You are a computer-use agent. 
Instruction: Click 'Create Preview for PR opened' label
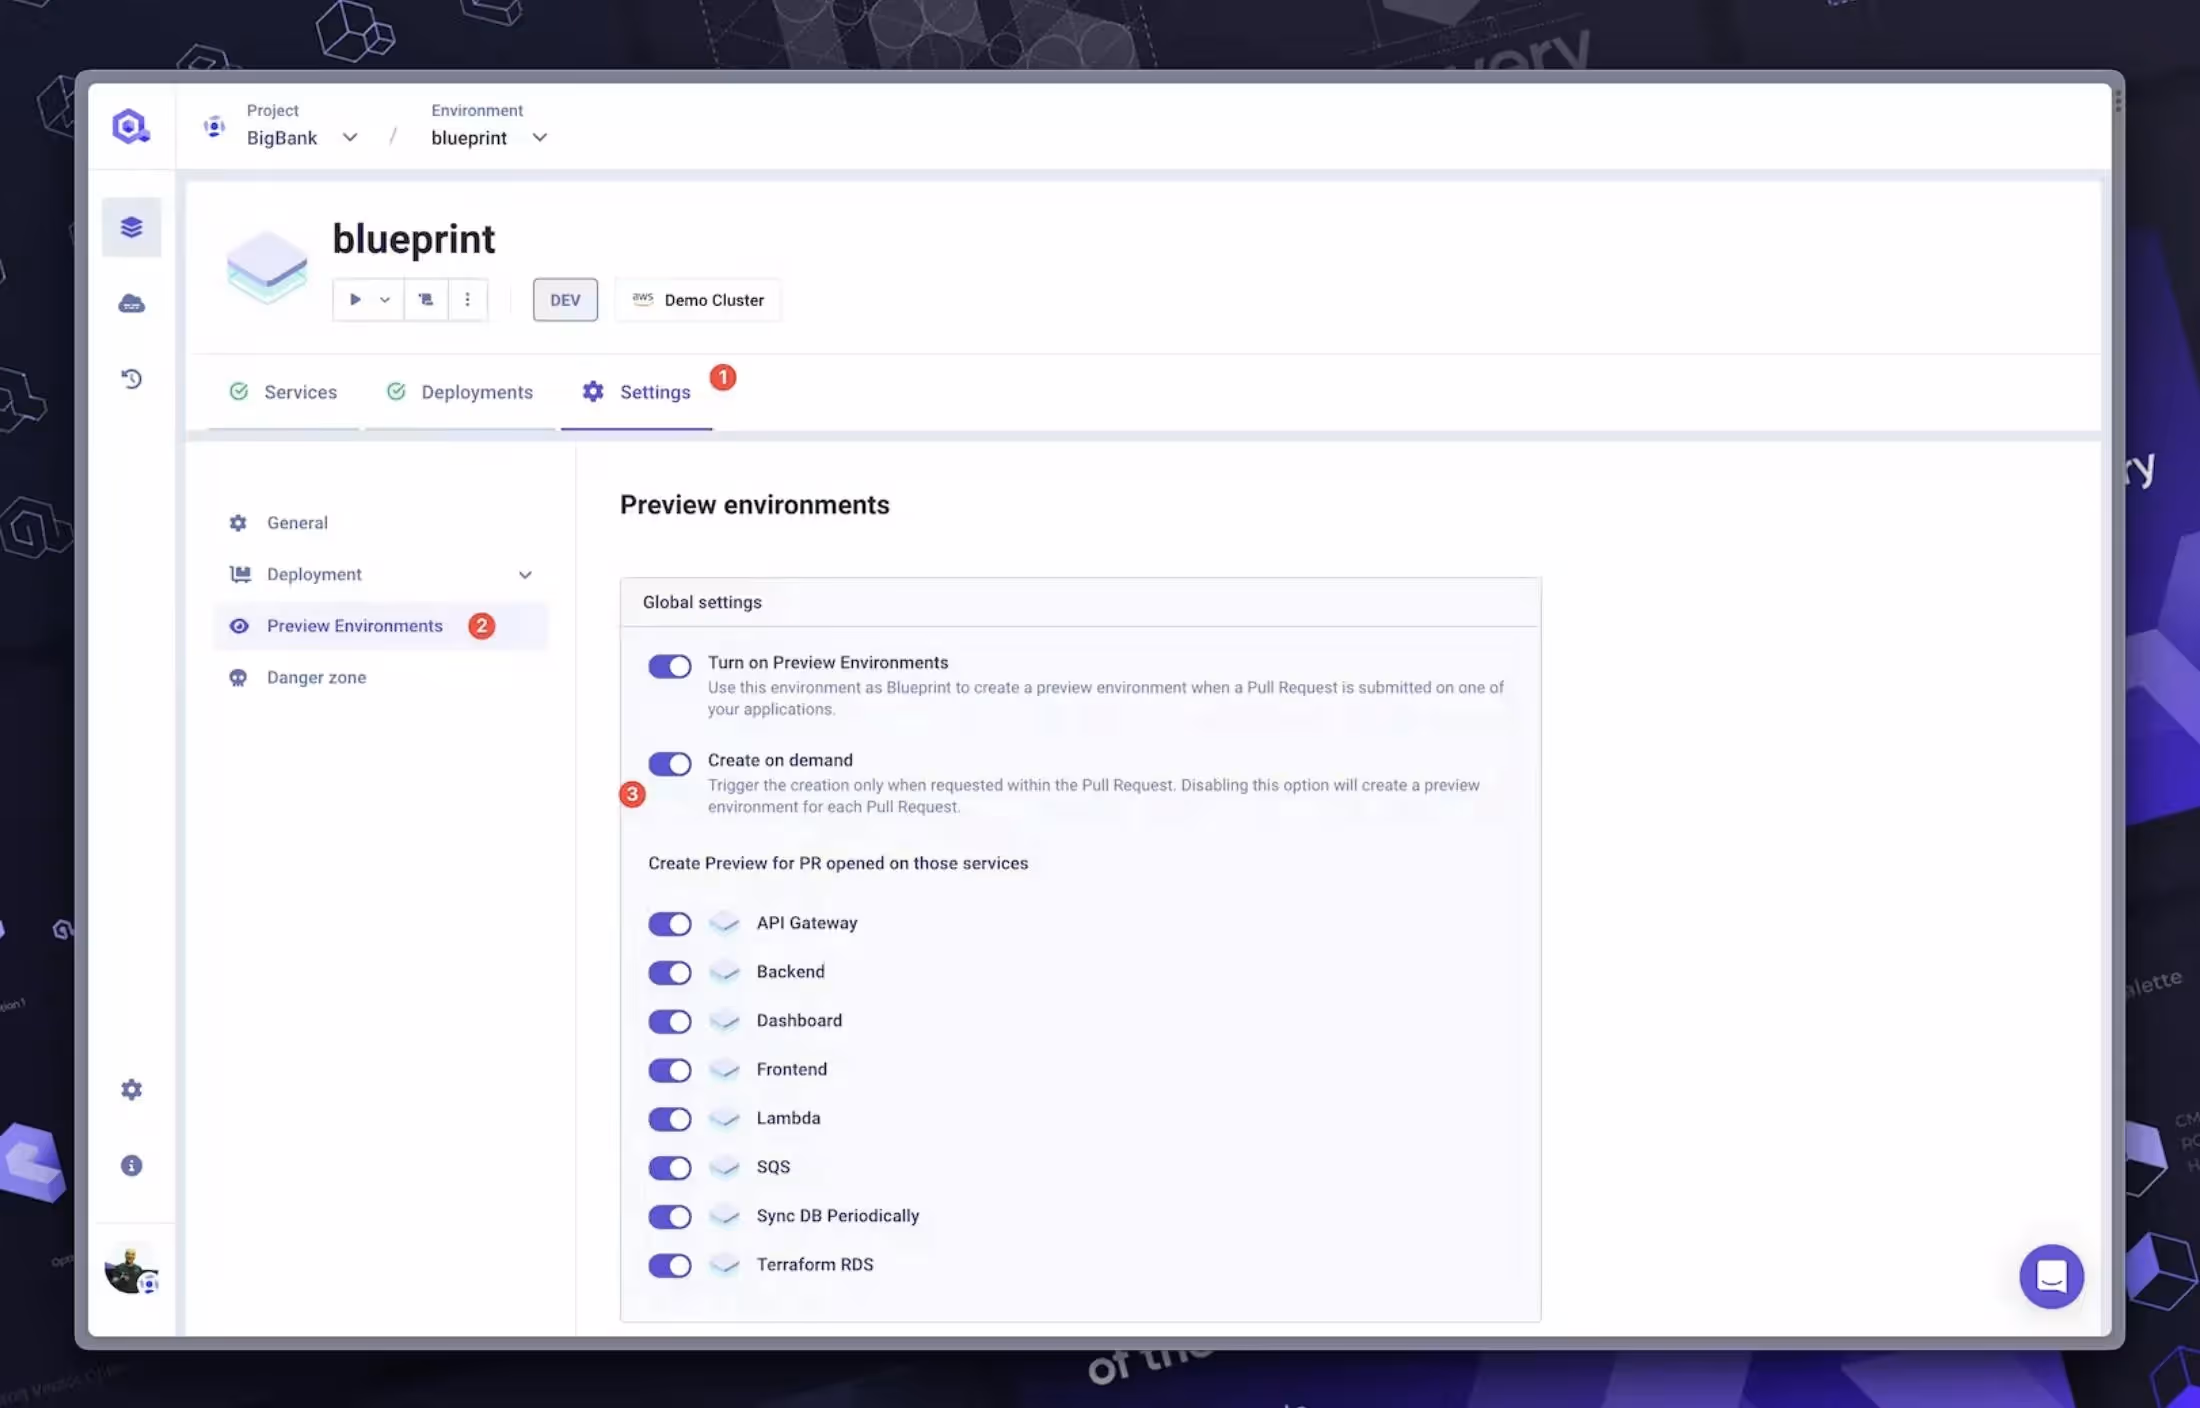point(838,863)
